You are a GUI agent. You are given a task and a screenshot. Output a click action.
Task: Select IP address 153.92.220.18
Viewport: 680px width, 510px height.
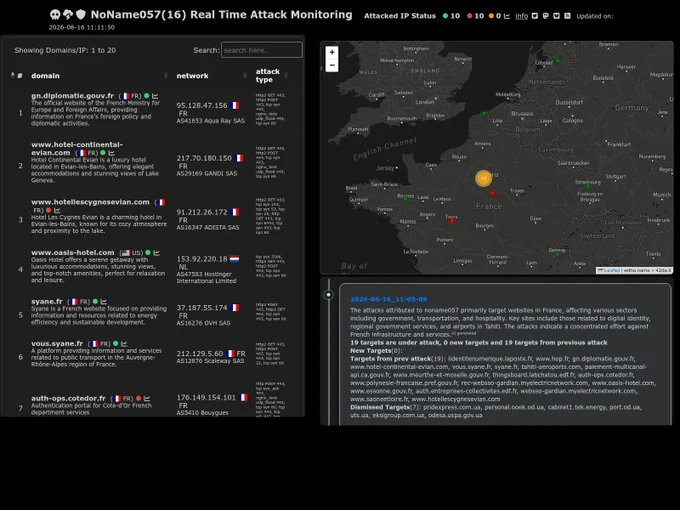point(202,259)
